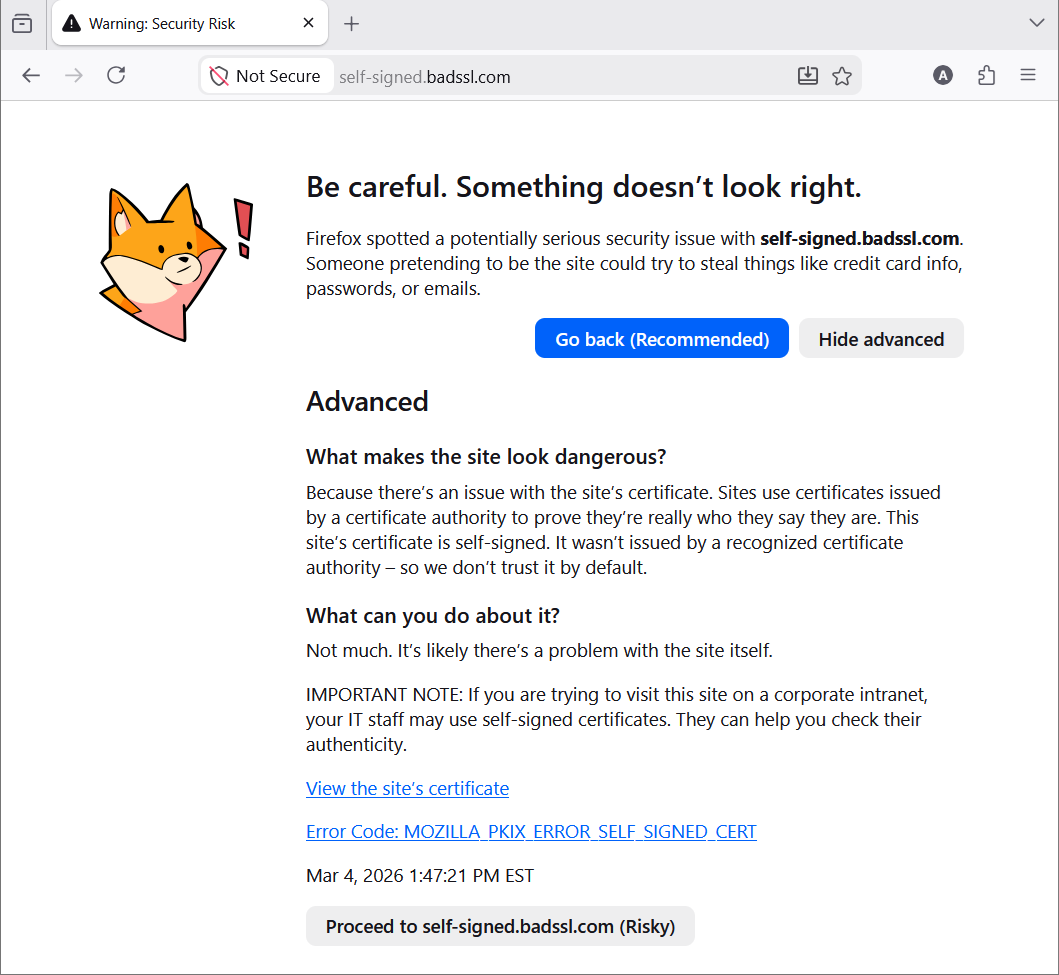Viewport: 1059px width, 975px height.
Task: Reload the current page
Action: 116,76
